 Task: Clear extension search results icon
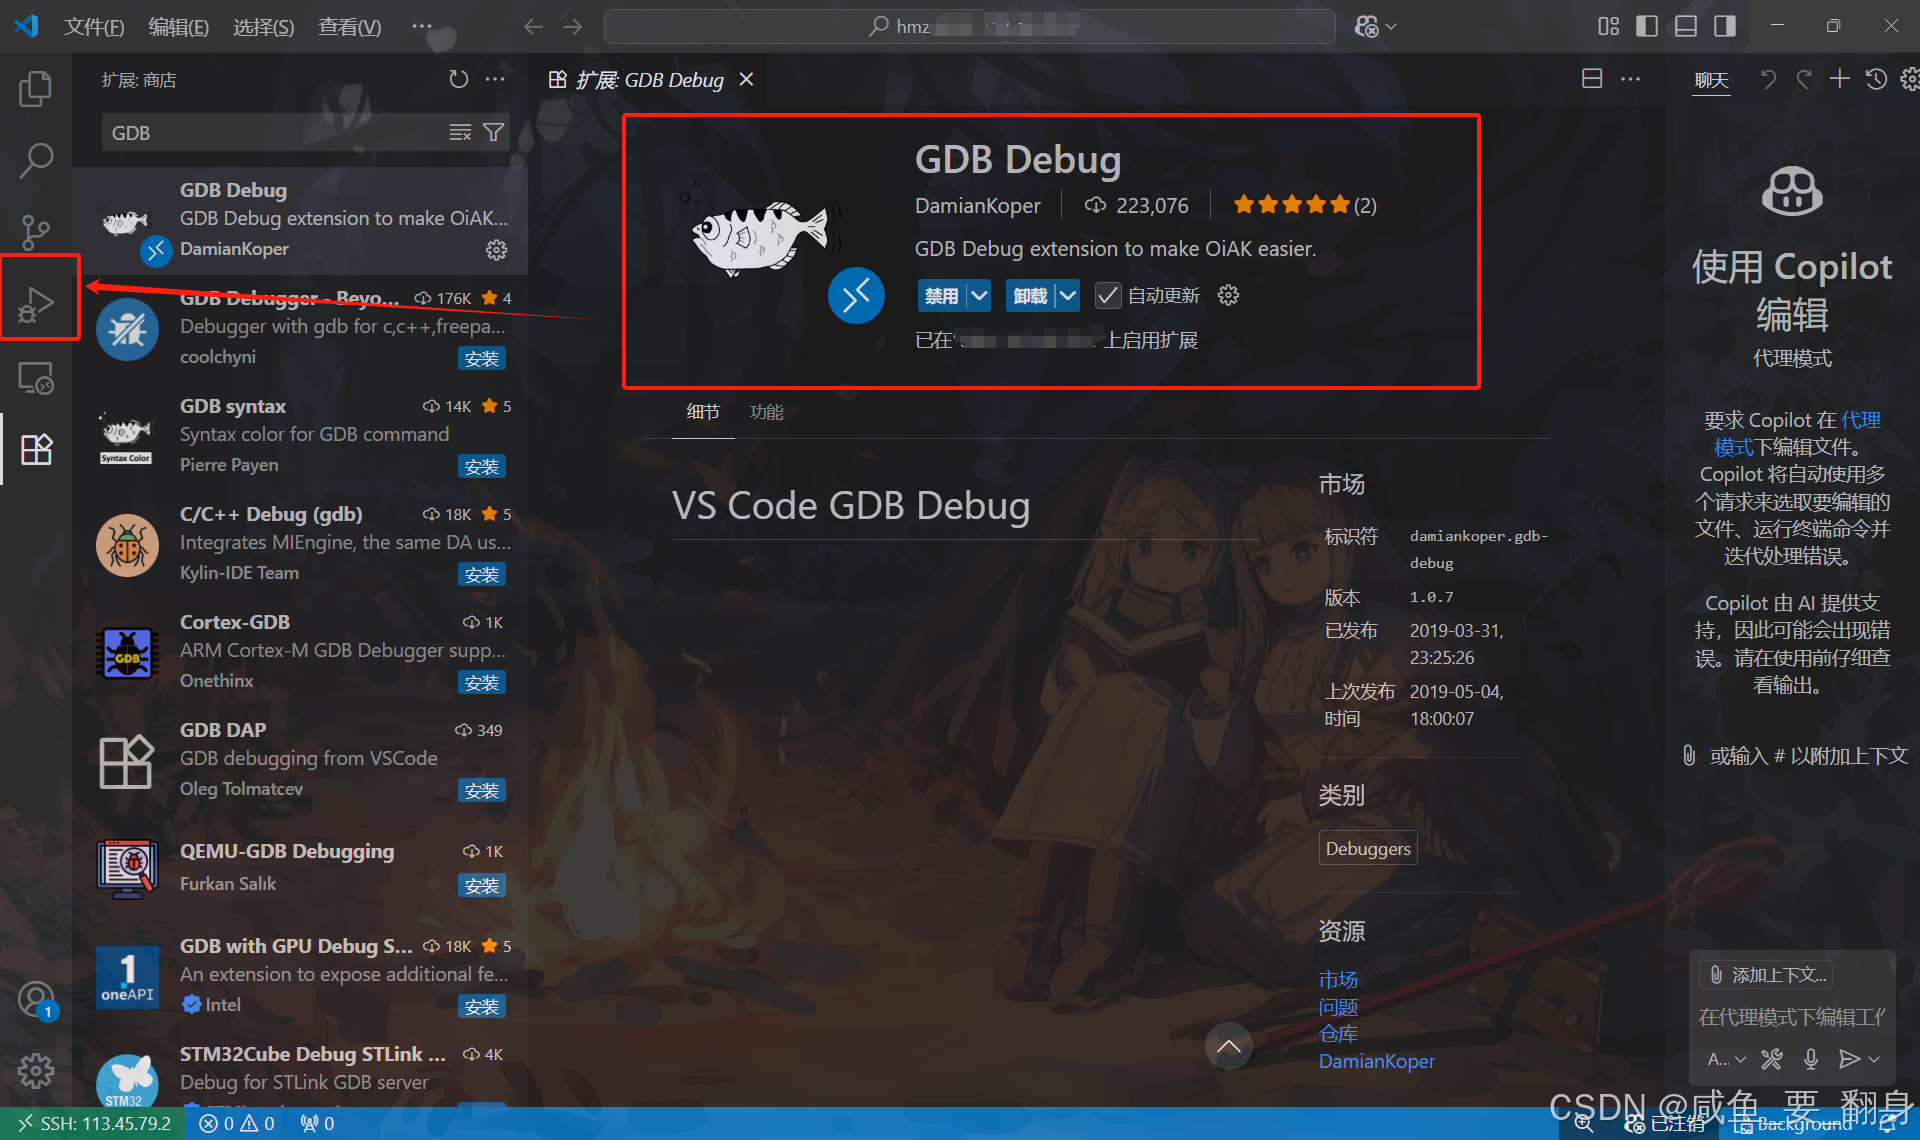[x=460, y=133]
